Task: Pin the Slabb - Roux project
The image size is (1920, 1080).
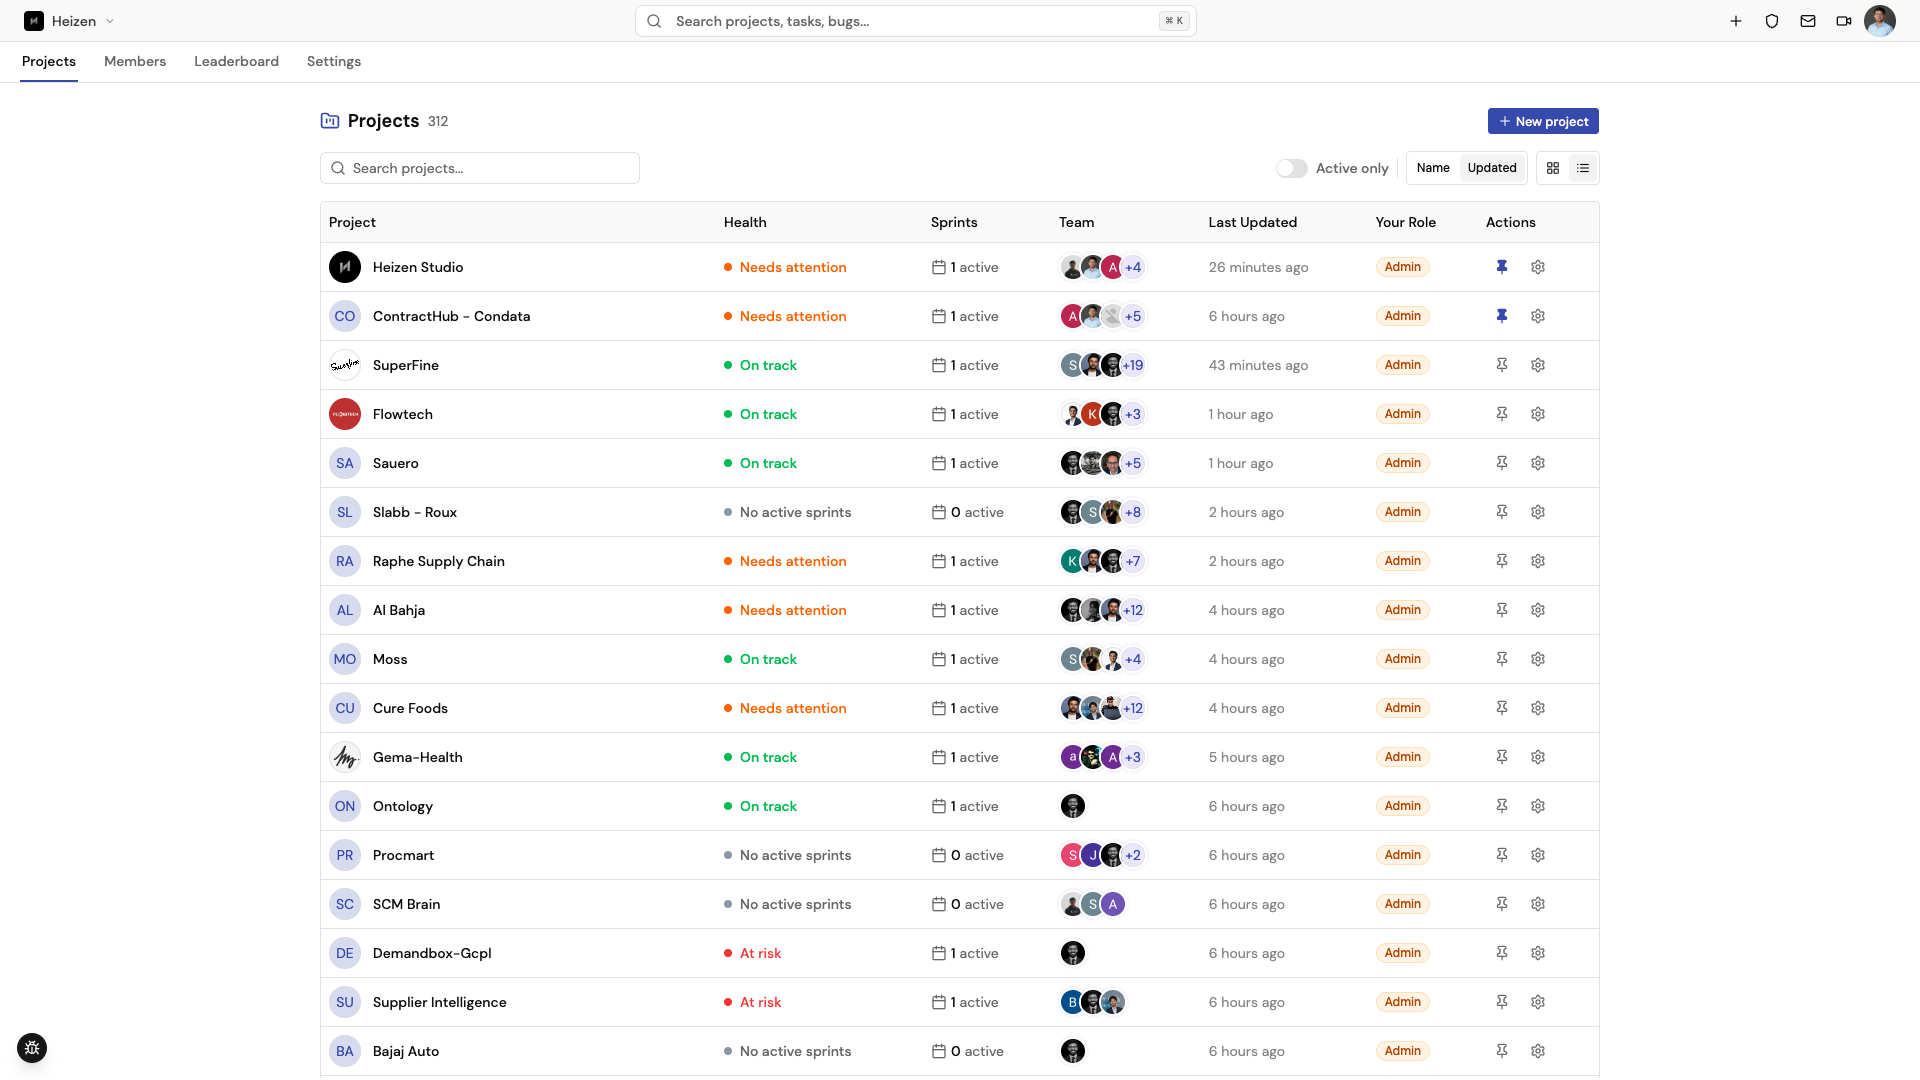Action: [x=1502, y=512]
